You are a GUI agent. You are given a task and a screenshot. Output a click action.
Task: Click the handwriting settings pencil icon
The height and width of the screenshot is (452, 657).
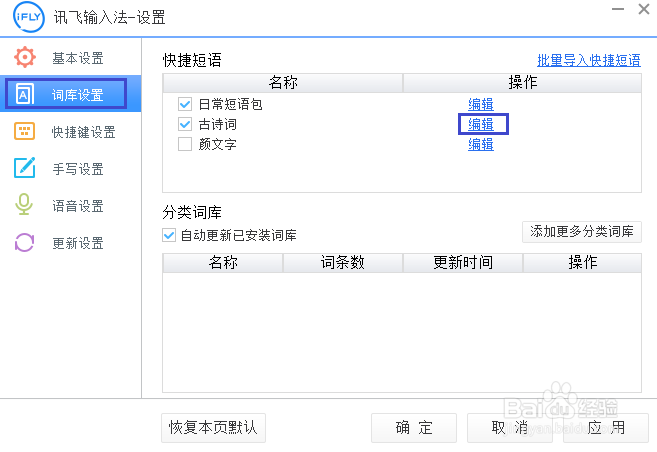(24, 169)
